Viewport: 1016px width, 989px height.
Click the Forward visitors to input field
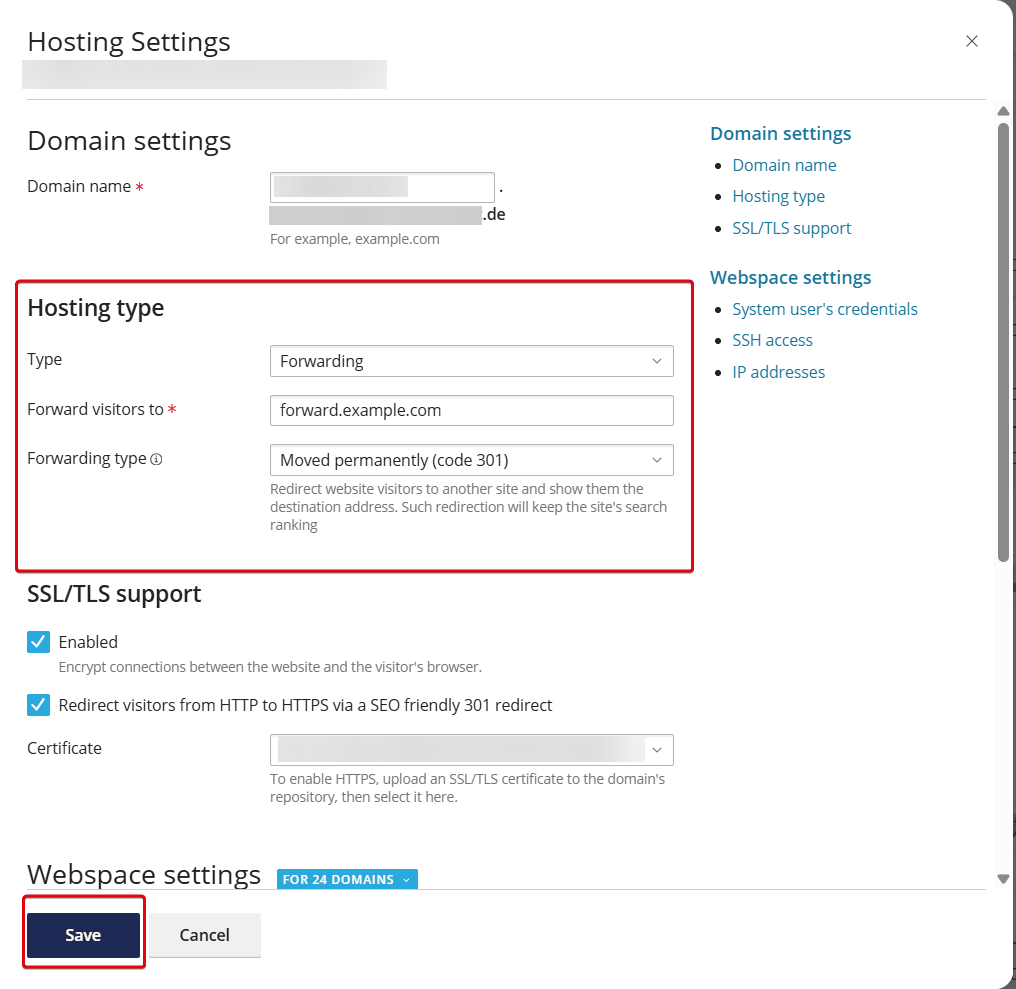pos(471,410)
